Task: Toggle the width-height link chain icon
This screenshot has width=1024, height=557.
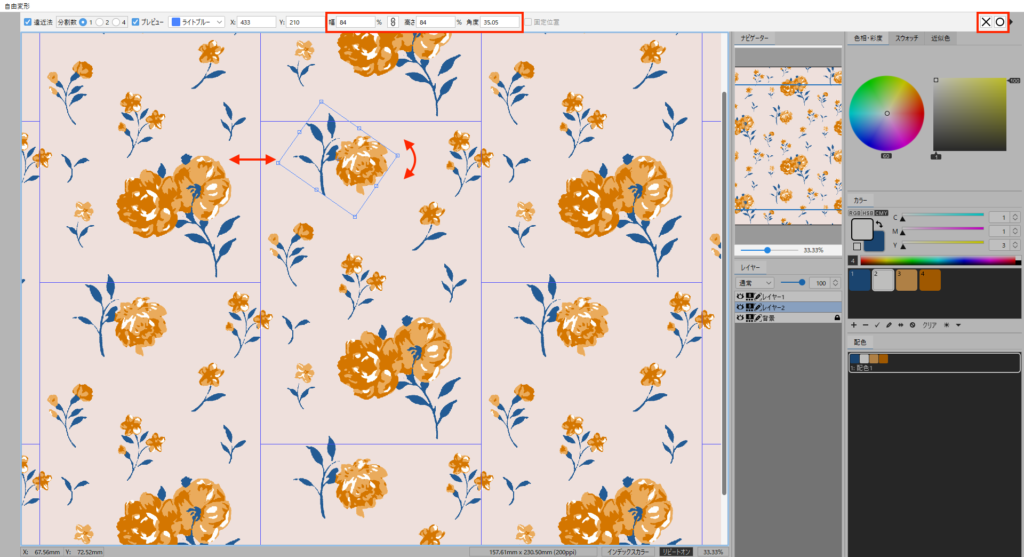Action: pos(392,22)
